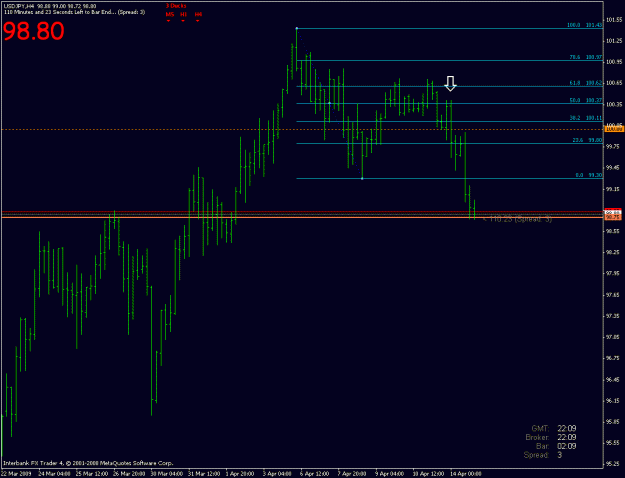Click the 101.25 price axis label

click(614, 41)
